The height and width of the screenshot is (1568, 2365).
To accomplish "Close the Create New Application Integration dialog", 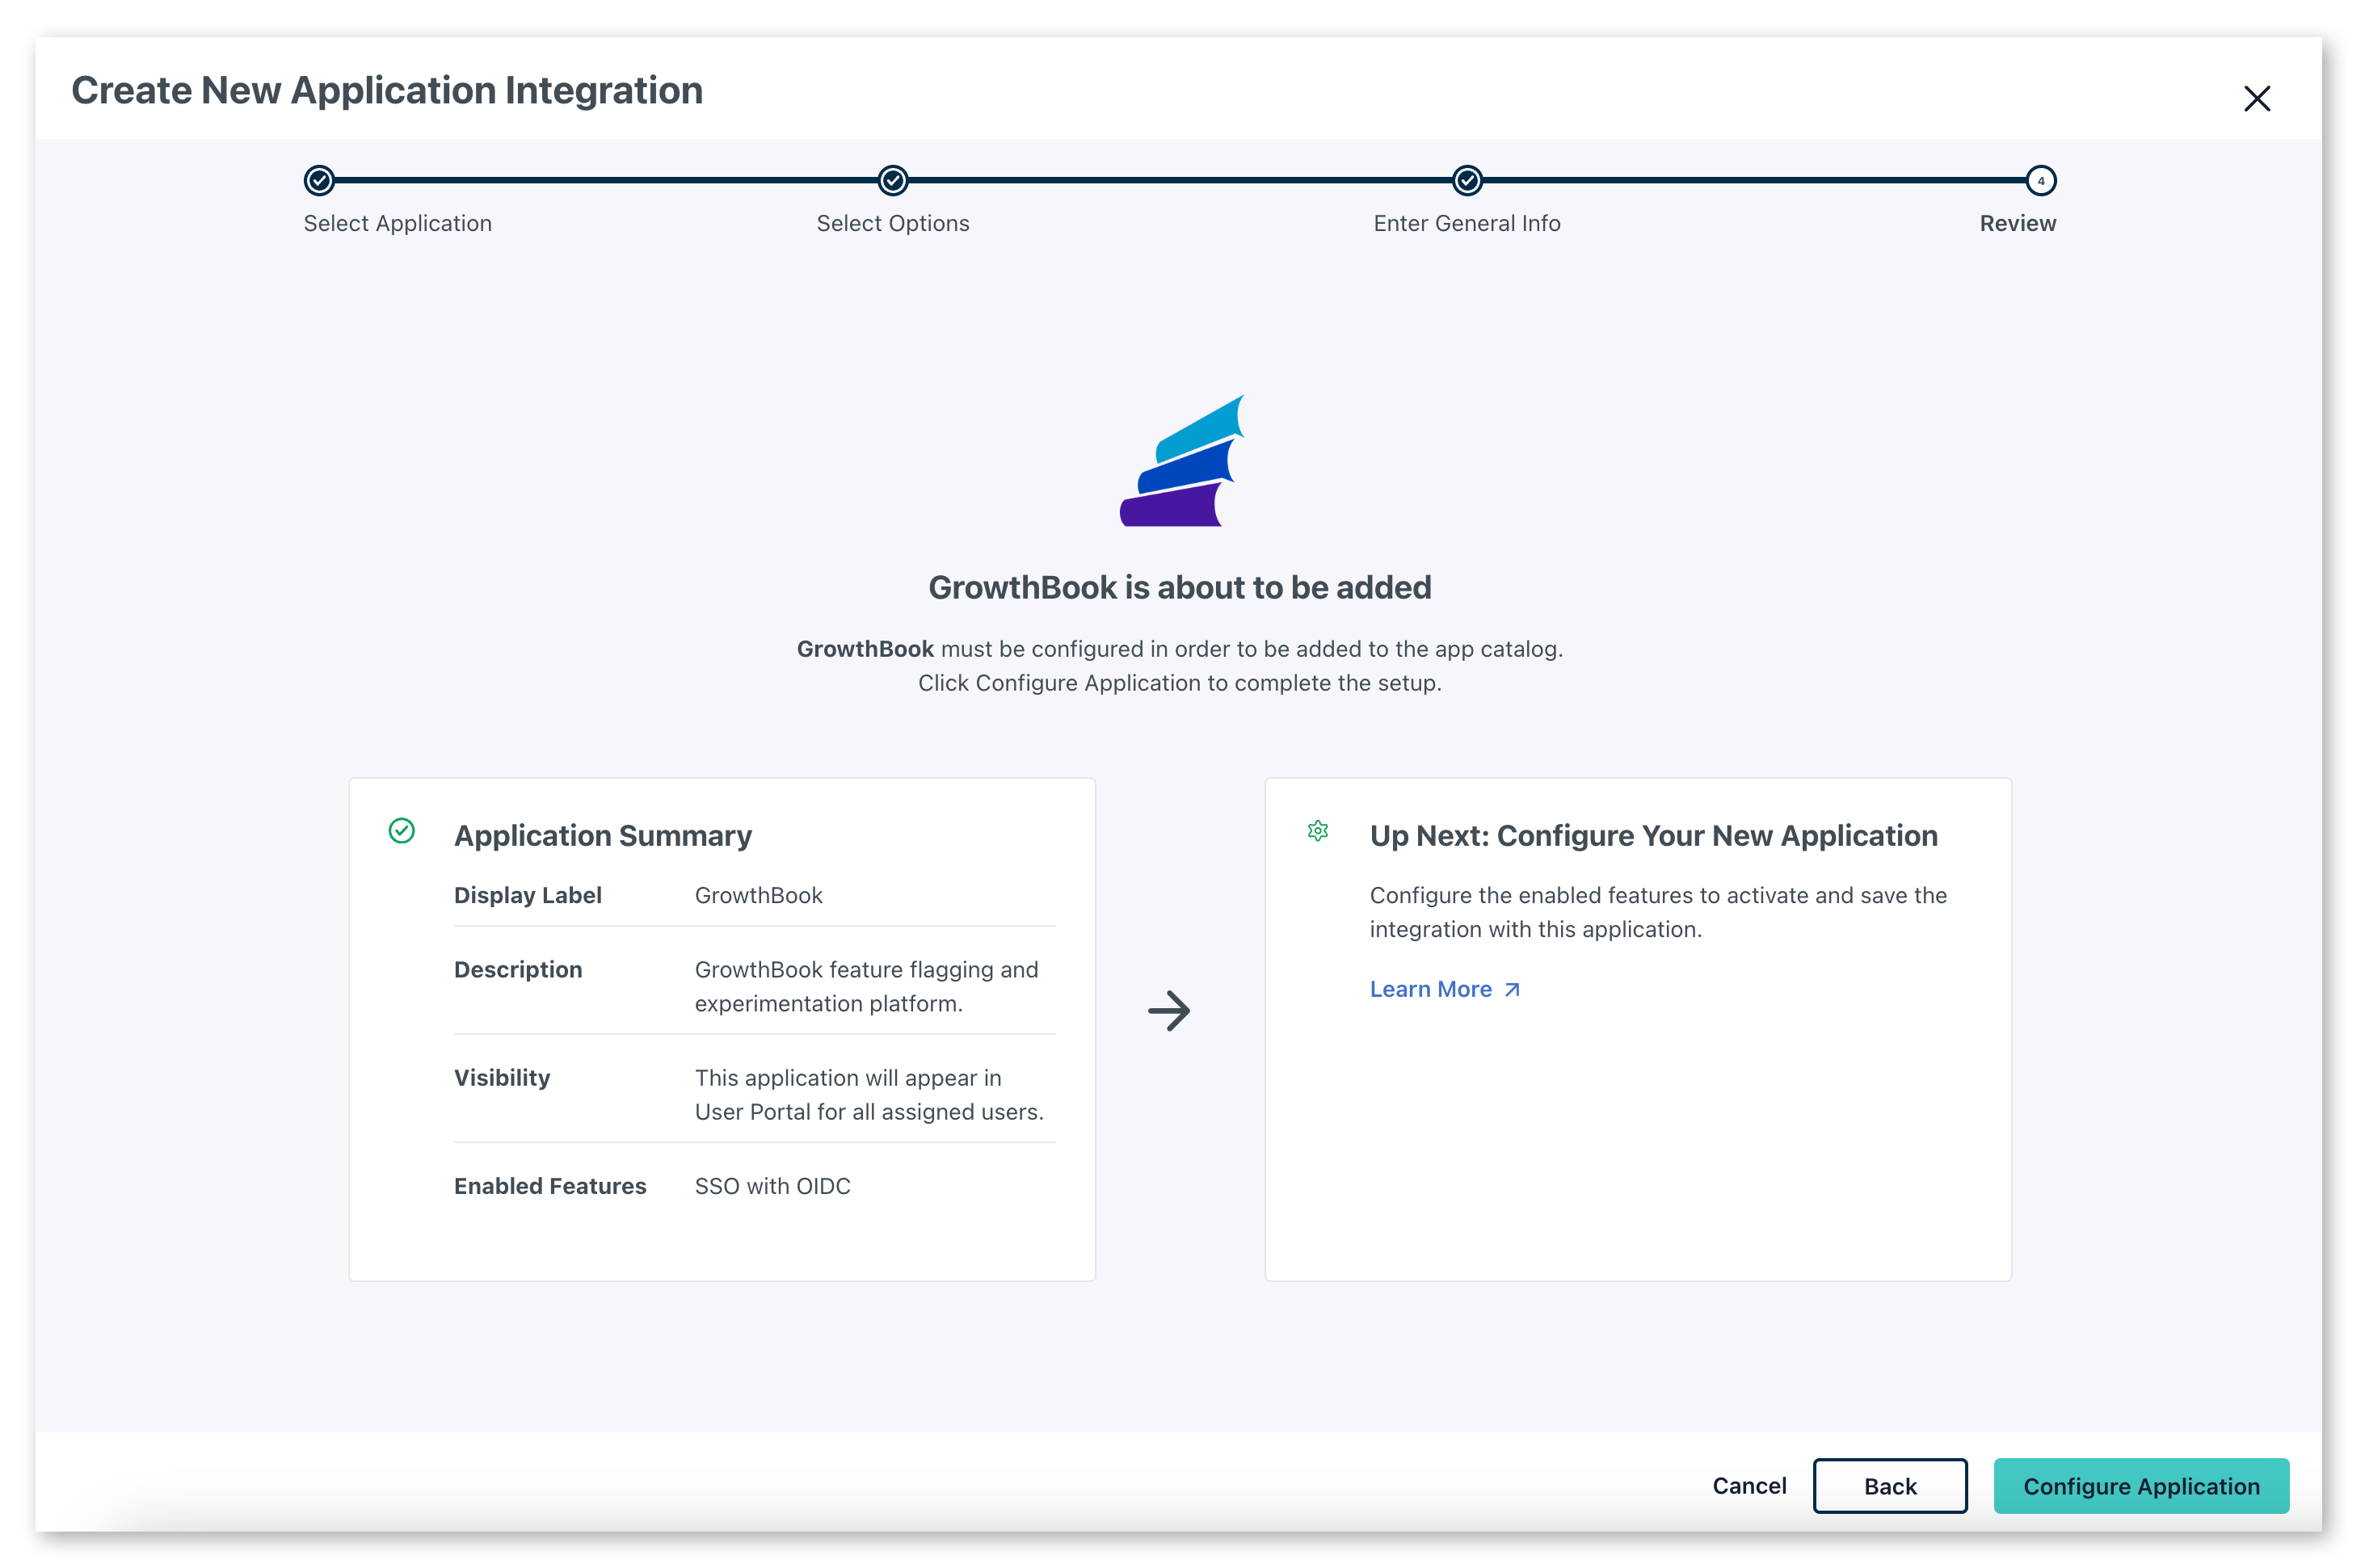I will tap(2257, 98).
